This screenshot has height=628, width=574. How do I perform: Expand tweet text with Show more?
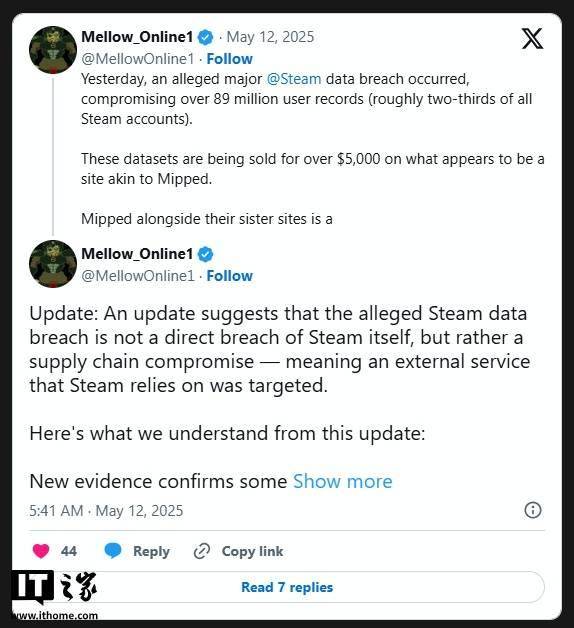click(x=342, y=481)
